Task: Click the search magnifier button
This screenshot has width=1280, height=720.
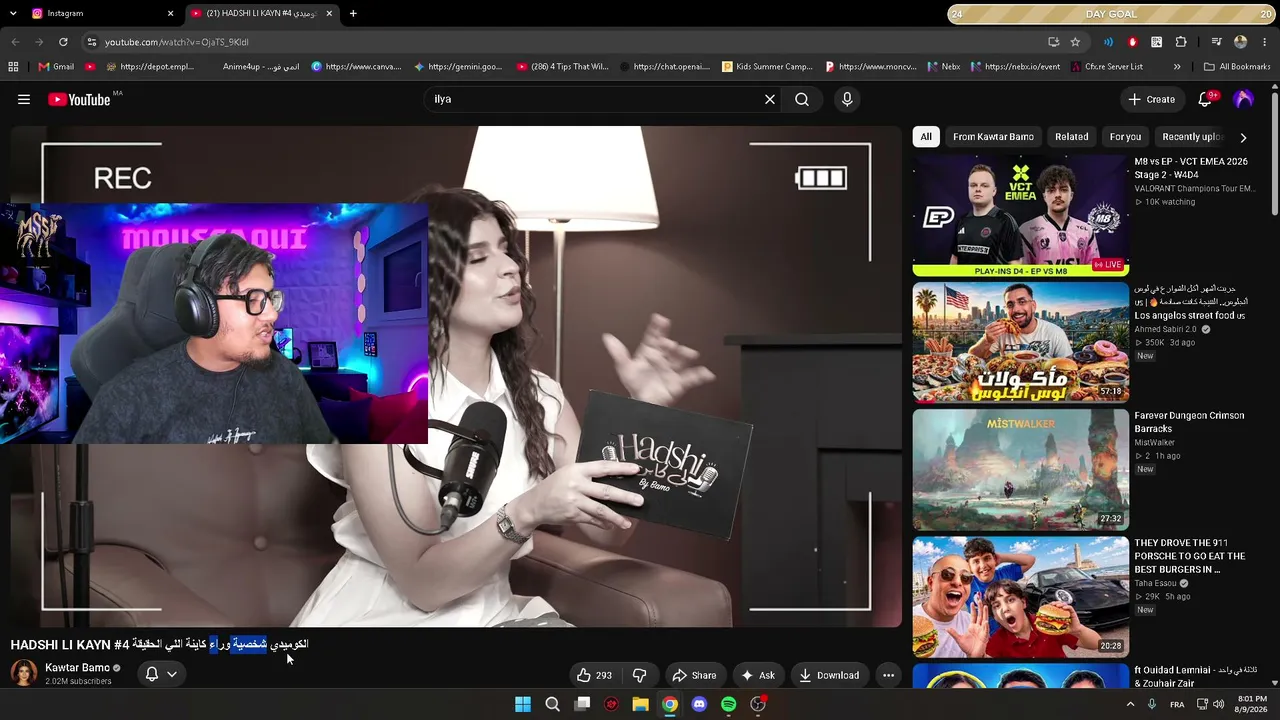Action: point(802,99)
